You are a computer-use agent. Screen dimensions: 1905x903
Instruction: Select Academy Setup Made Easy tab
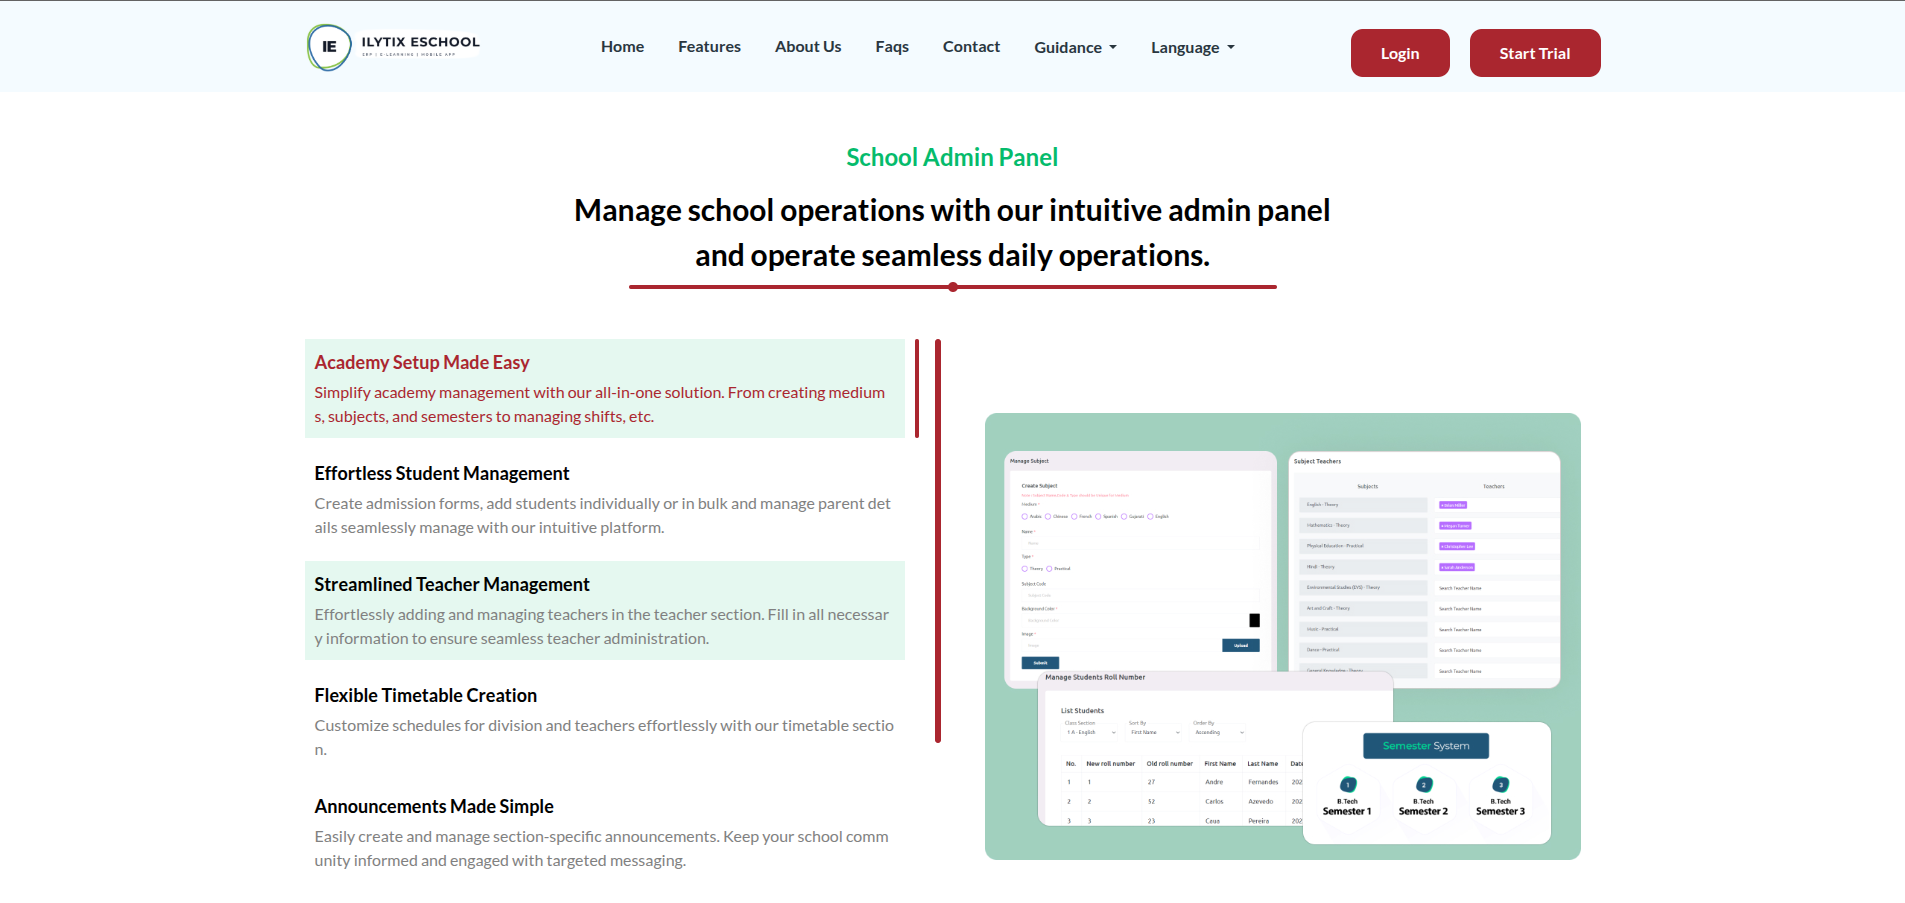pyautogui.click(x=605, y=389)
